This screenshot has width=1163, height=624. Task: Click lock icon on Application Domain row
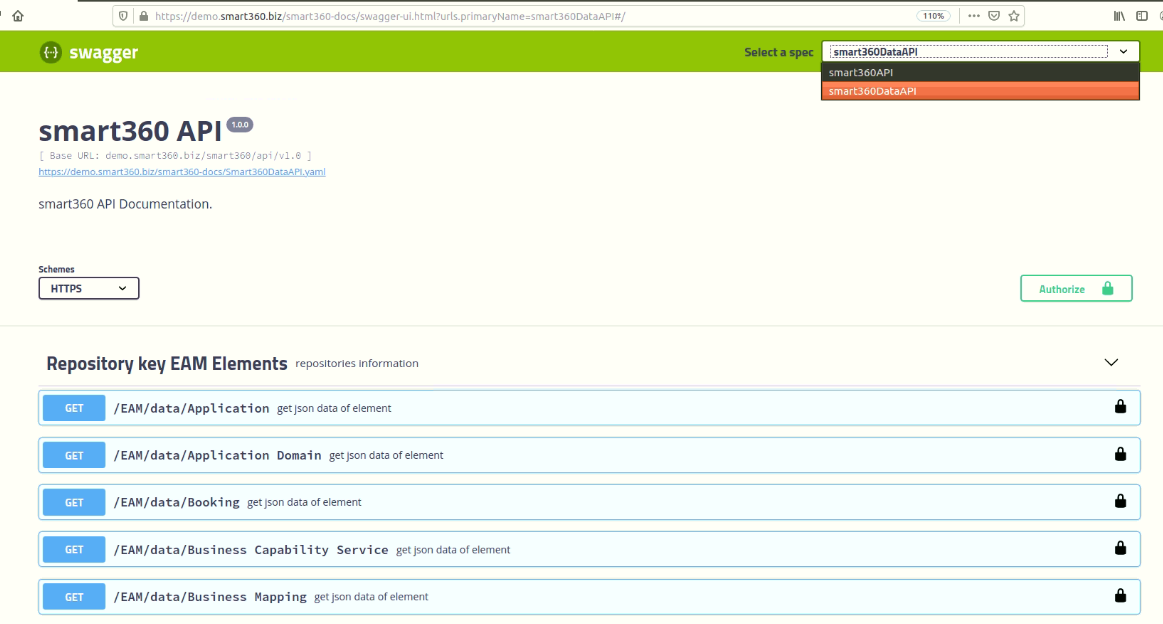pyautogui.click(x=1120, y=454)
